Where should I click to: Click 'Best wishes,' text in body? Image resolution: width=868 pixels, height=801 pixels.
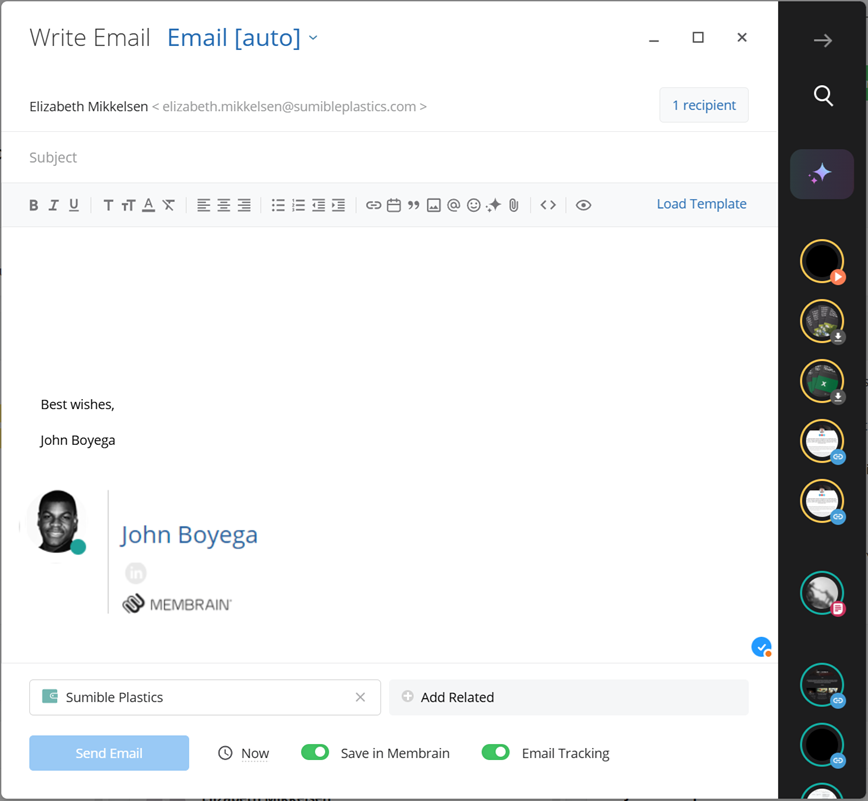[78, 405]
